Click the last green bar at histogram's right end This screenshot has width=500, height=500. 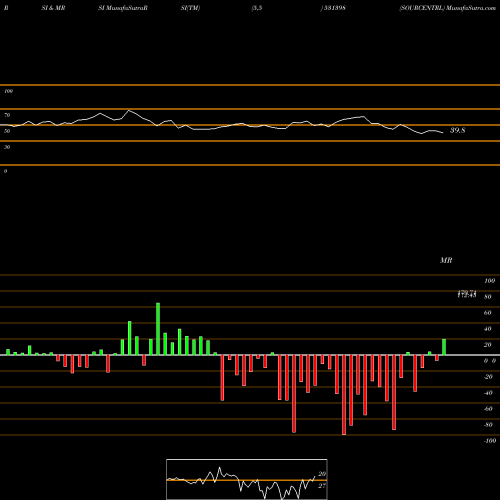[x=444, y=347]
